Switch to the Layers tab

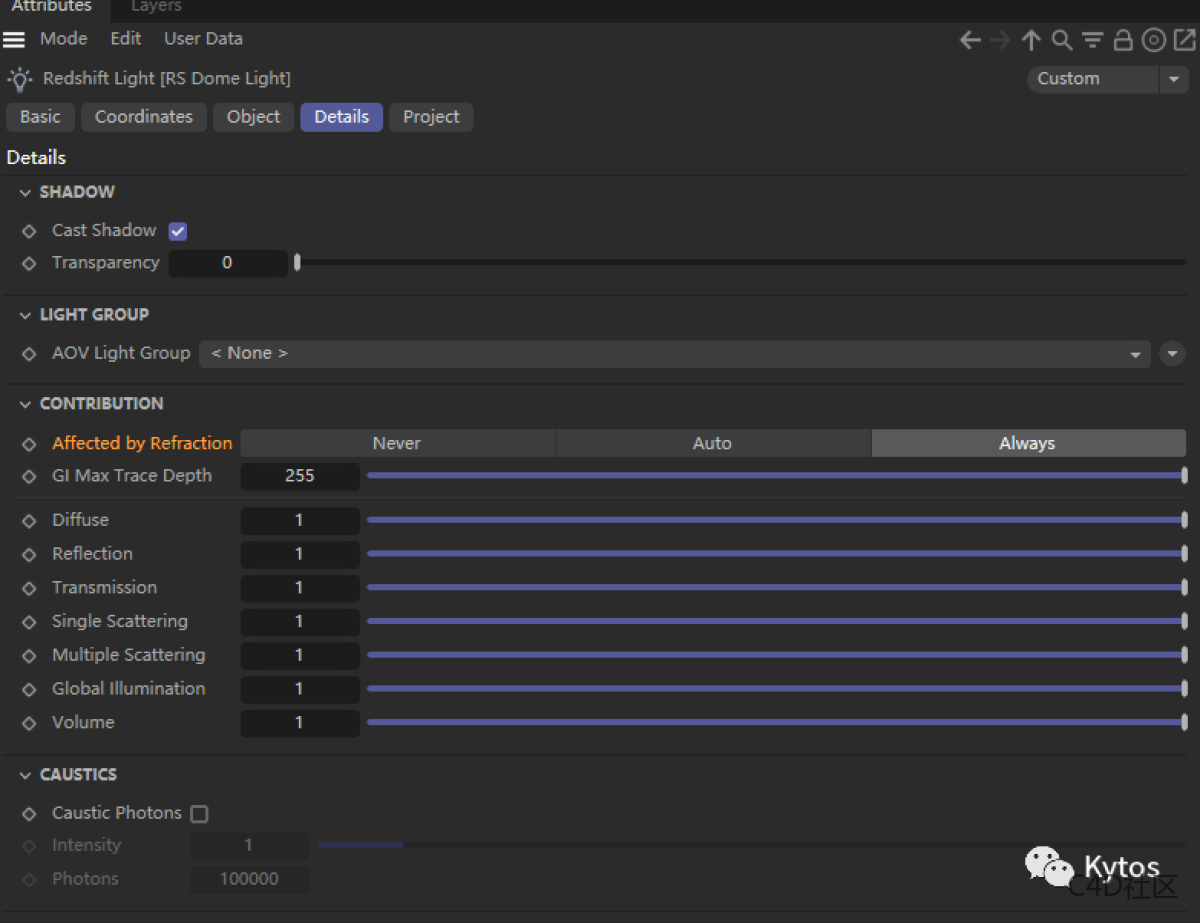tap(155, 6)
